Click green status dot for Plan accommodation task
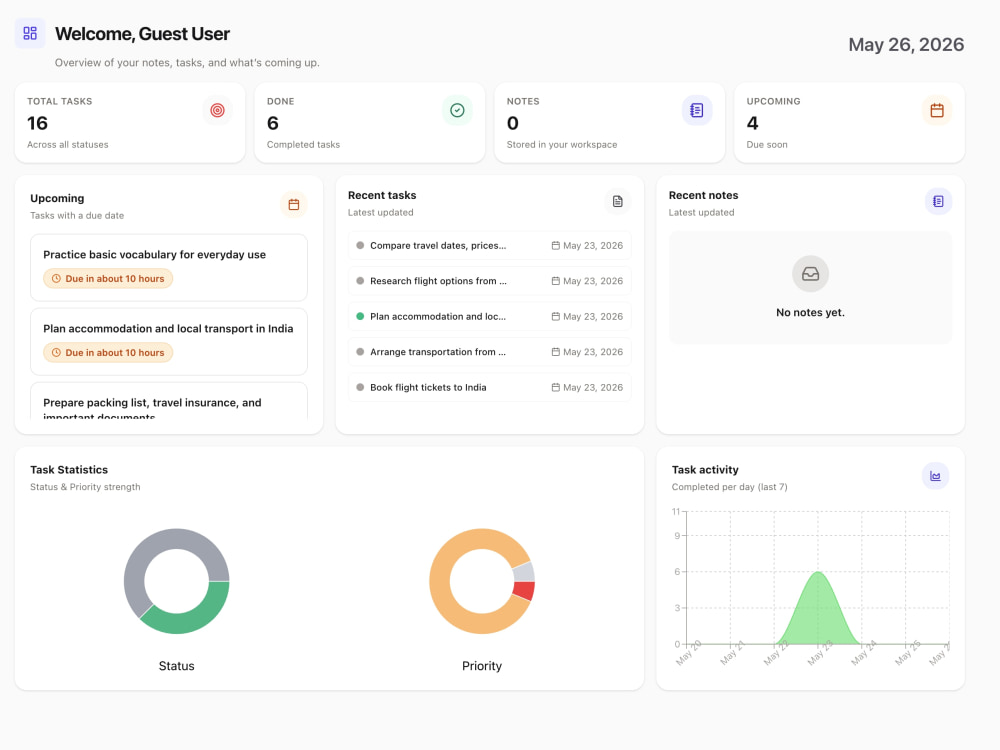The height and width of the screenshot is (750, 1000). pyautogui.click(x=360, y=316)
